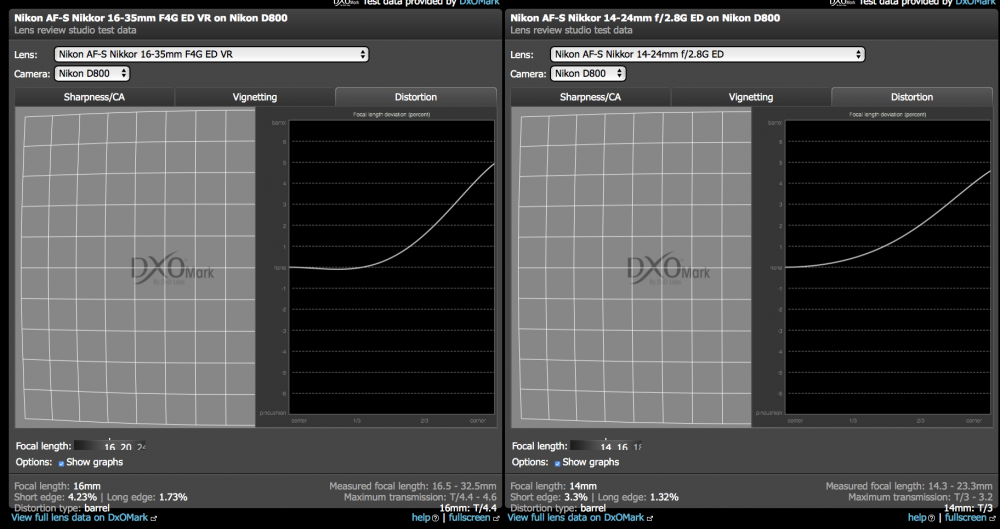Click the 1.73% long edge value
The height and width of the screenshot is (529, 1000).
coord(173,497)
